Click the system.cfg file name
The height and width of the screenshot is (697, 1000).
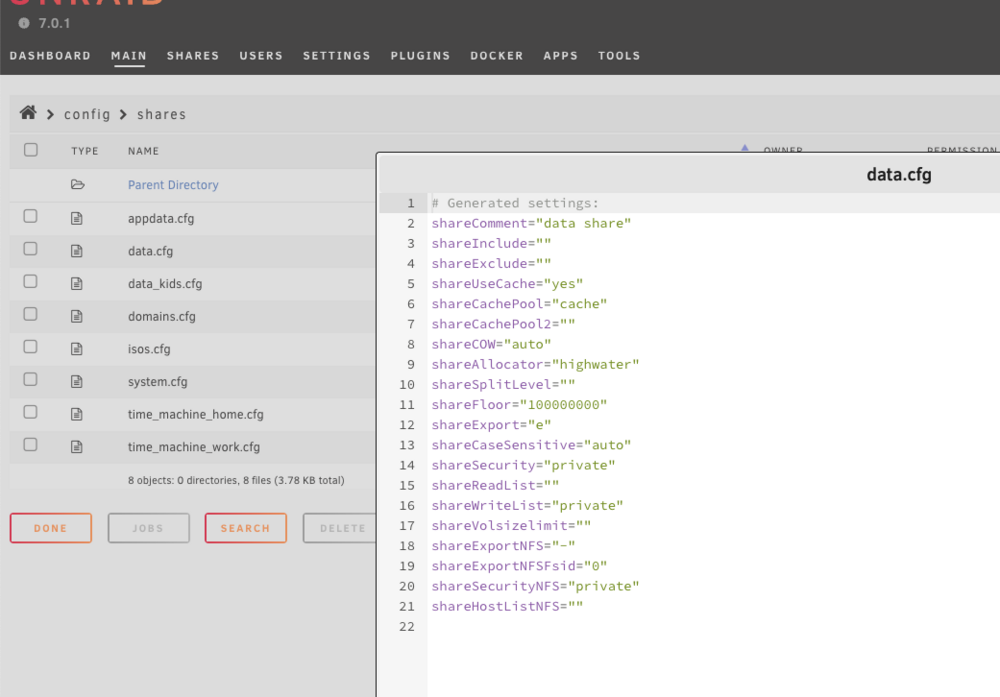click(158, 381)
